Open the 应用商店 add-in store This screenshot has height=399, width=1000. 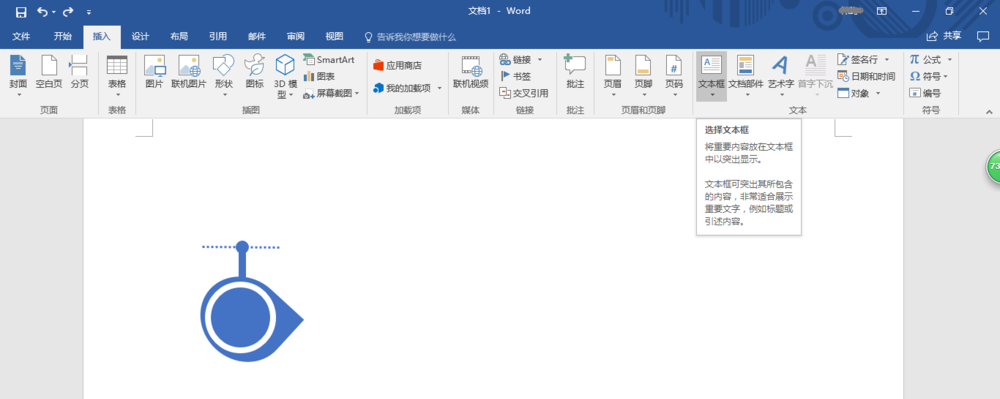(397, 65)
